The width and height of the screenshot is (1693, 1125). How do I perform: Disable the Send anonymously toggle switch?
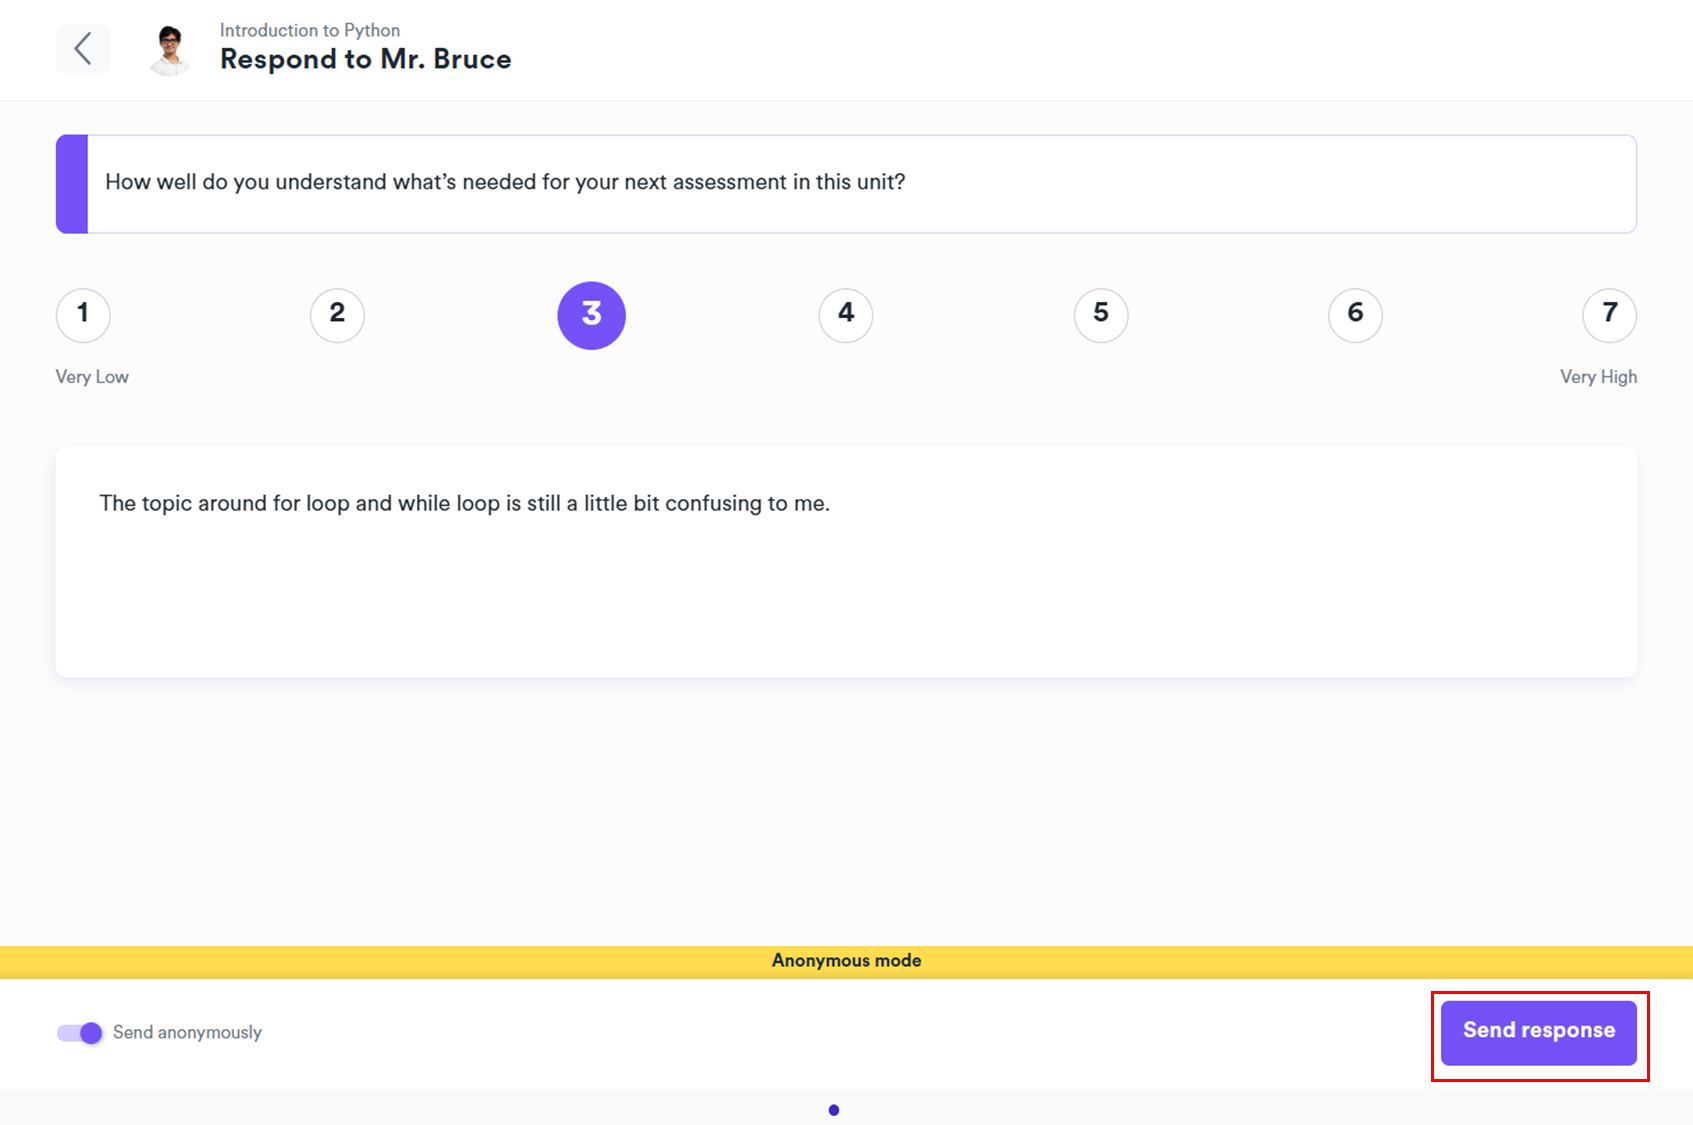[80, 1033]
